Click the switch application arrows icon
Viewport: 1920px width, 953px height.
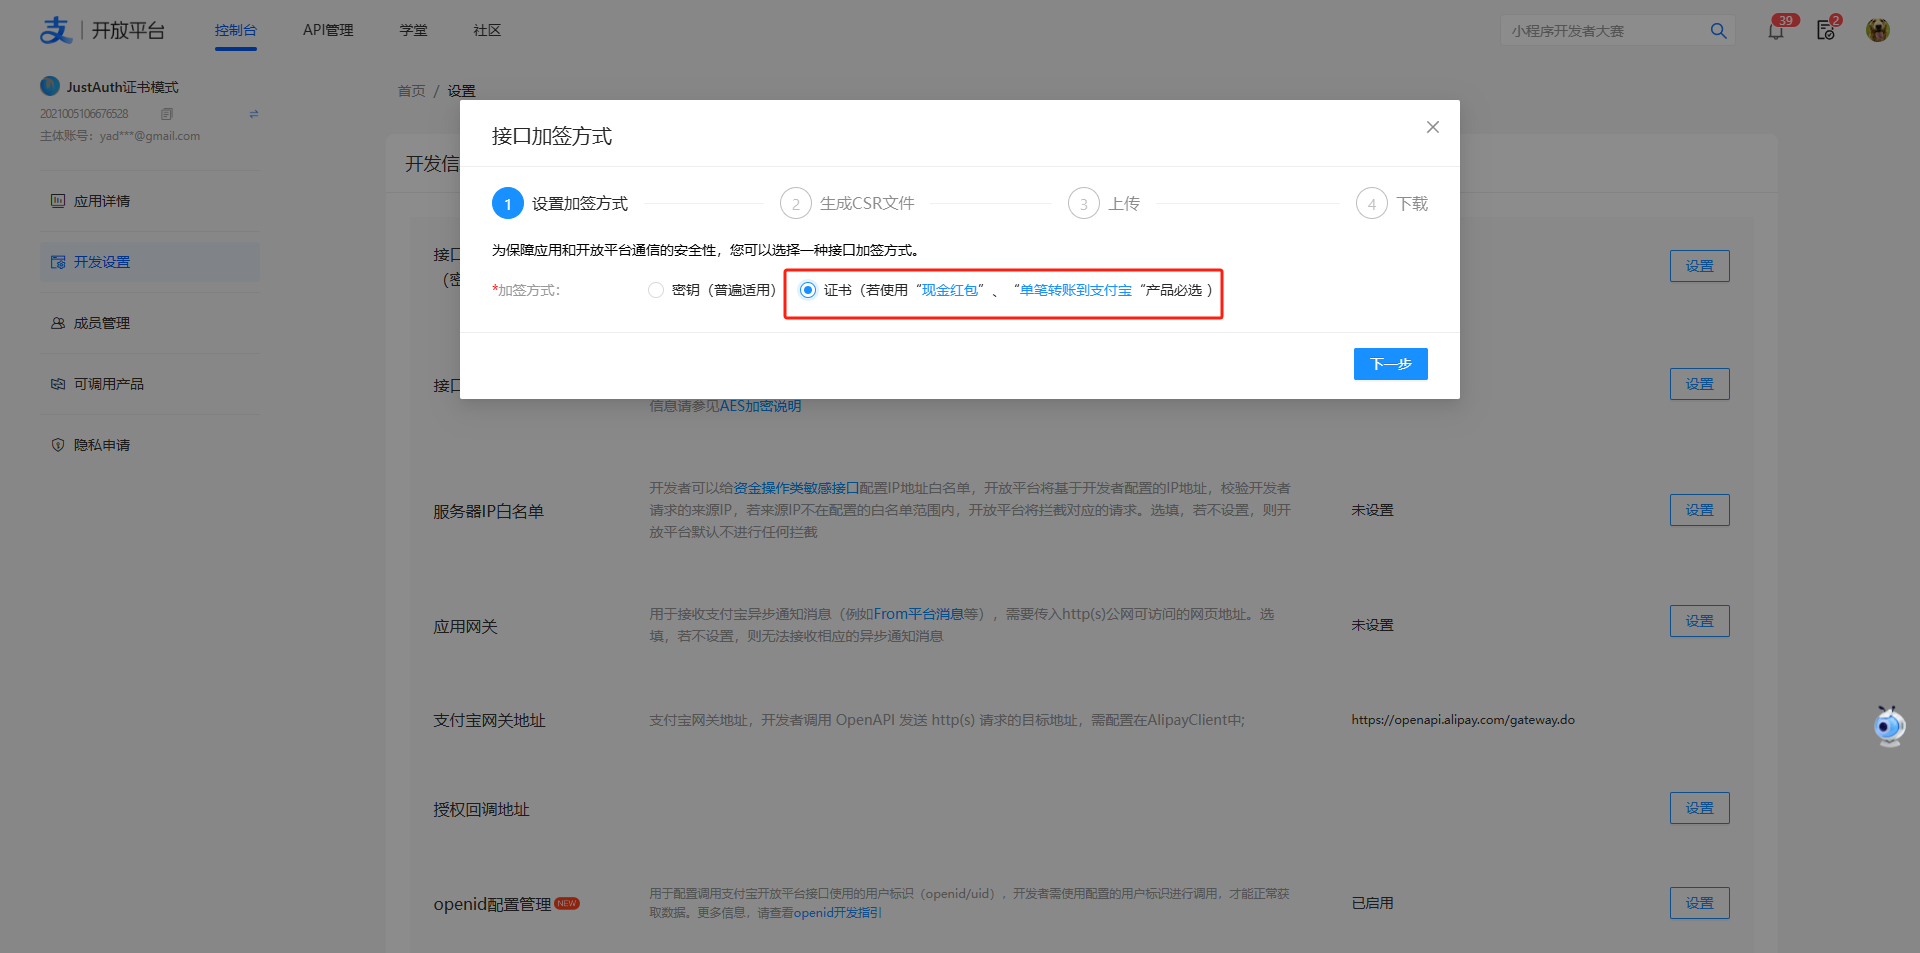click(254, 114)
